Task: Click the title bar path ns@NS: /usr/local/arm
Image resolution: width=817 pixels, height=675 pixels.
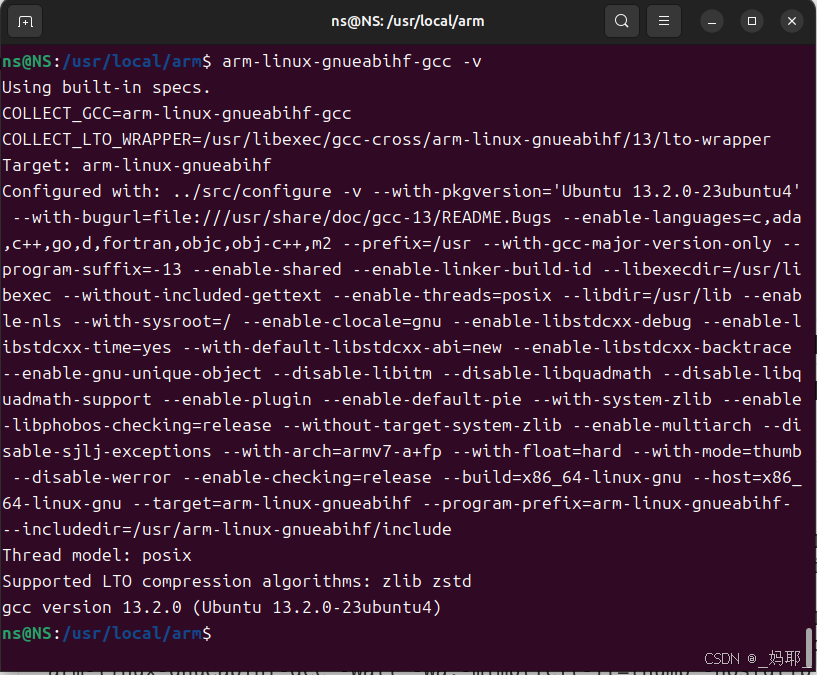Action: point(407,20)
